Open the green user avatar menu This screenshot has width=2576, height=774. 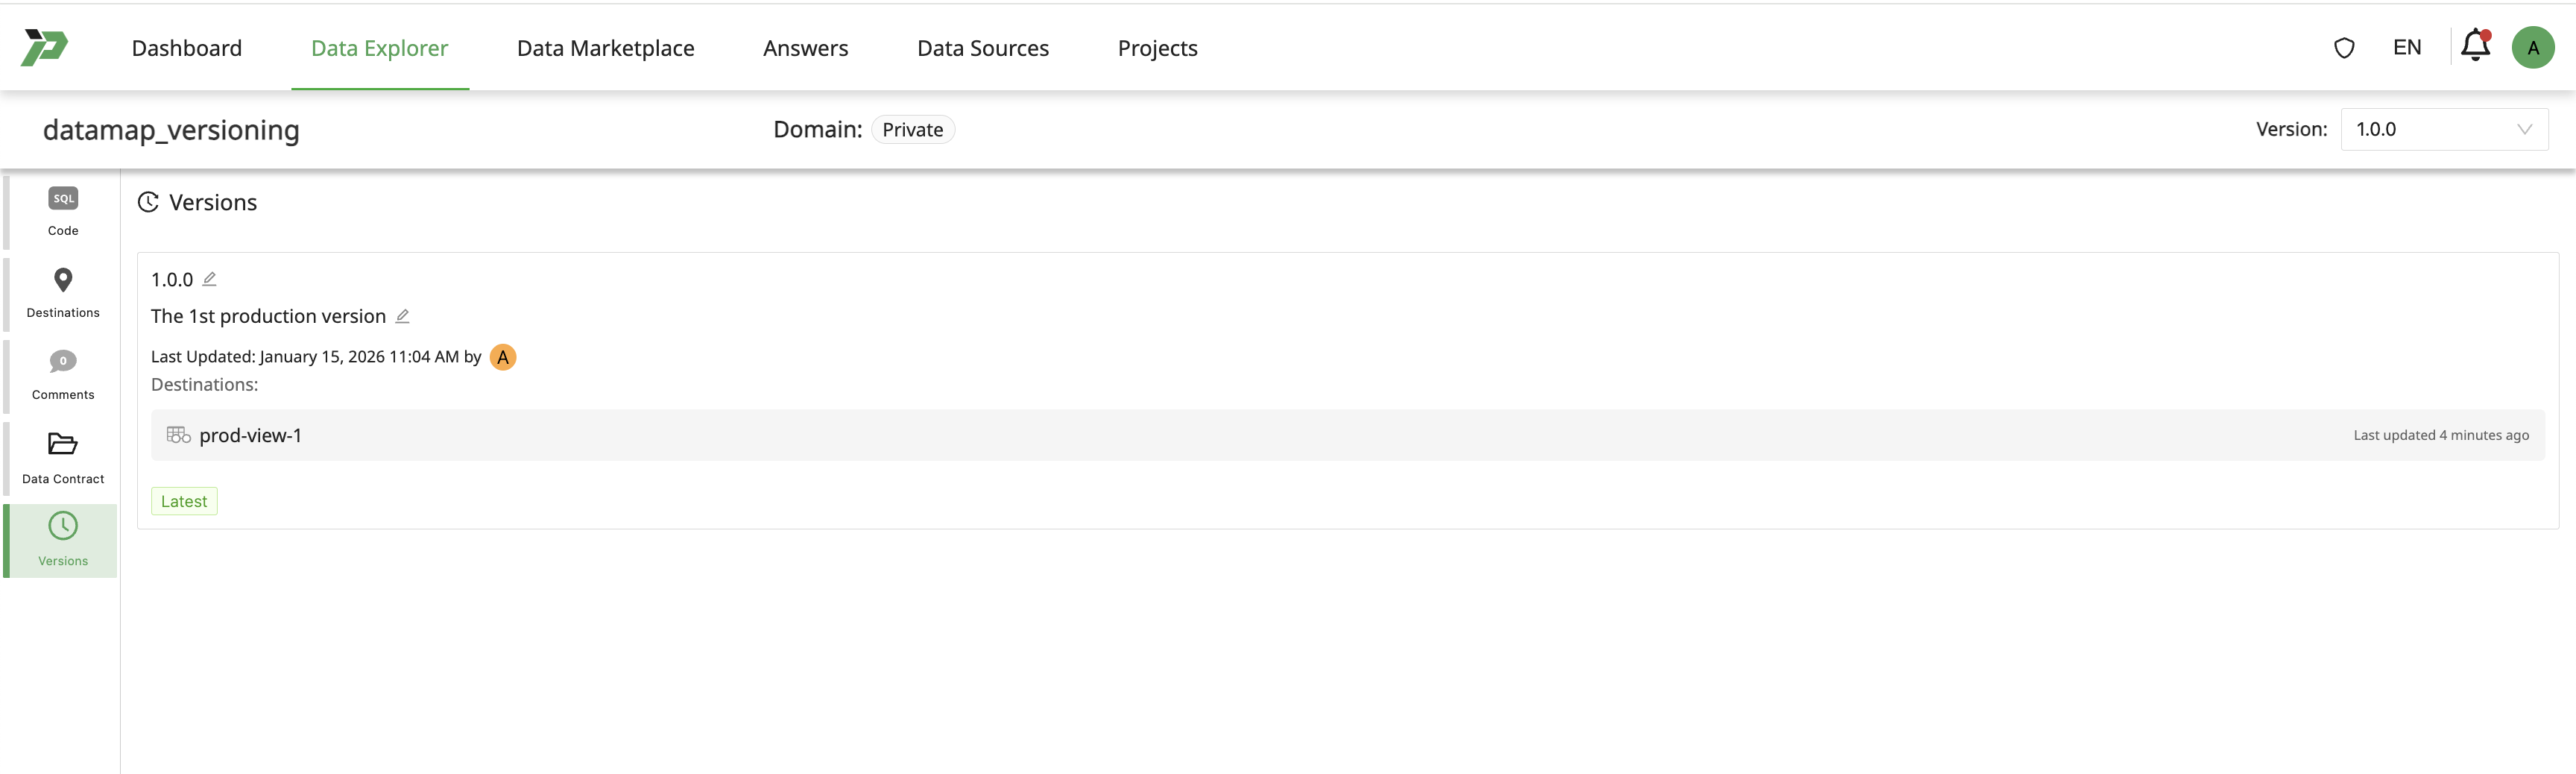coord(2532,48)
